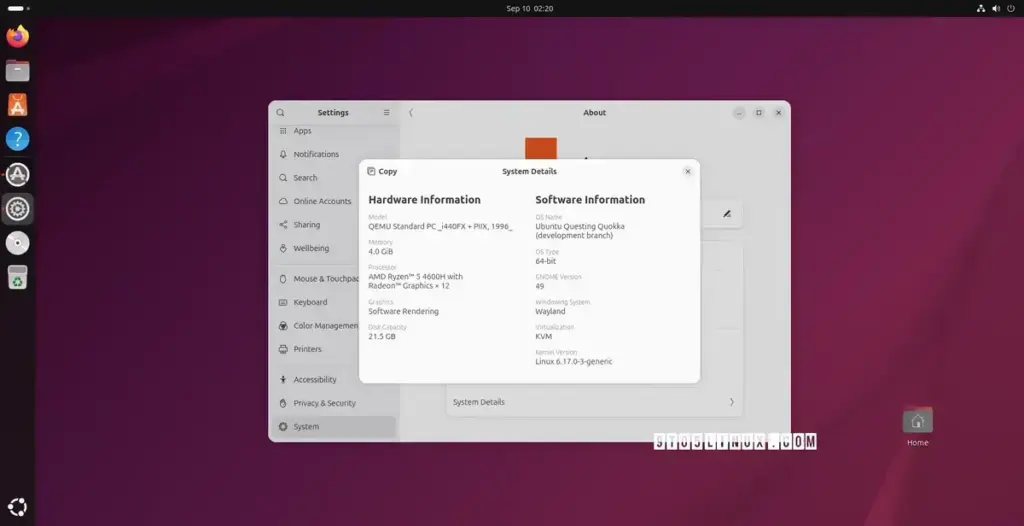Click the System Details row label
1024x526 pixels.
click(x=479, y=402)
